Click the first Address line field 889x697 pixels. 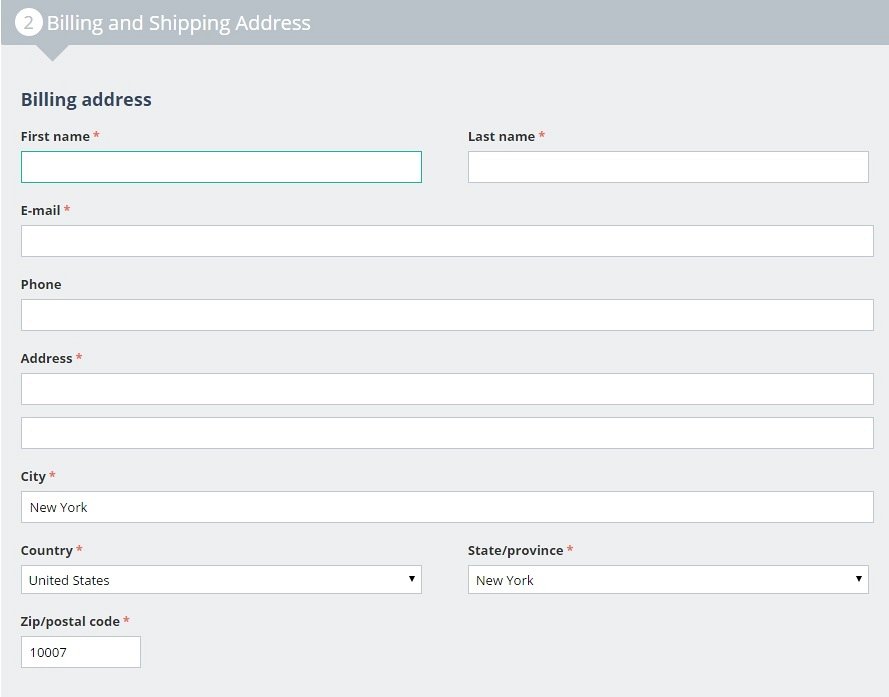447,389
